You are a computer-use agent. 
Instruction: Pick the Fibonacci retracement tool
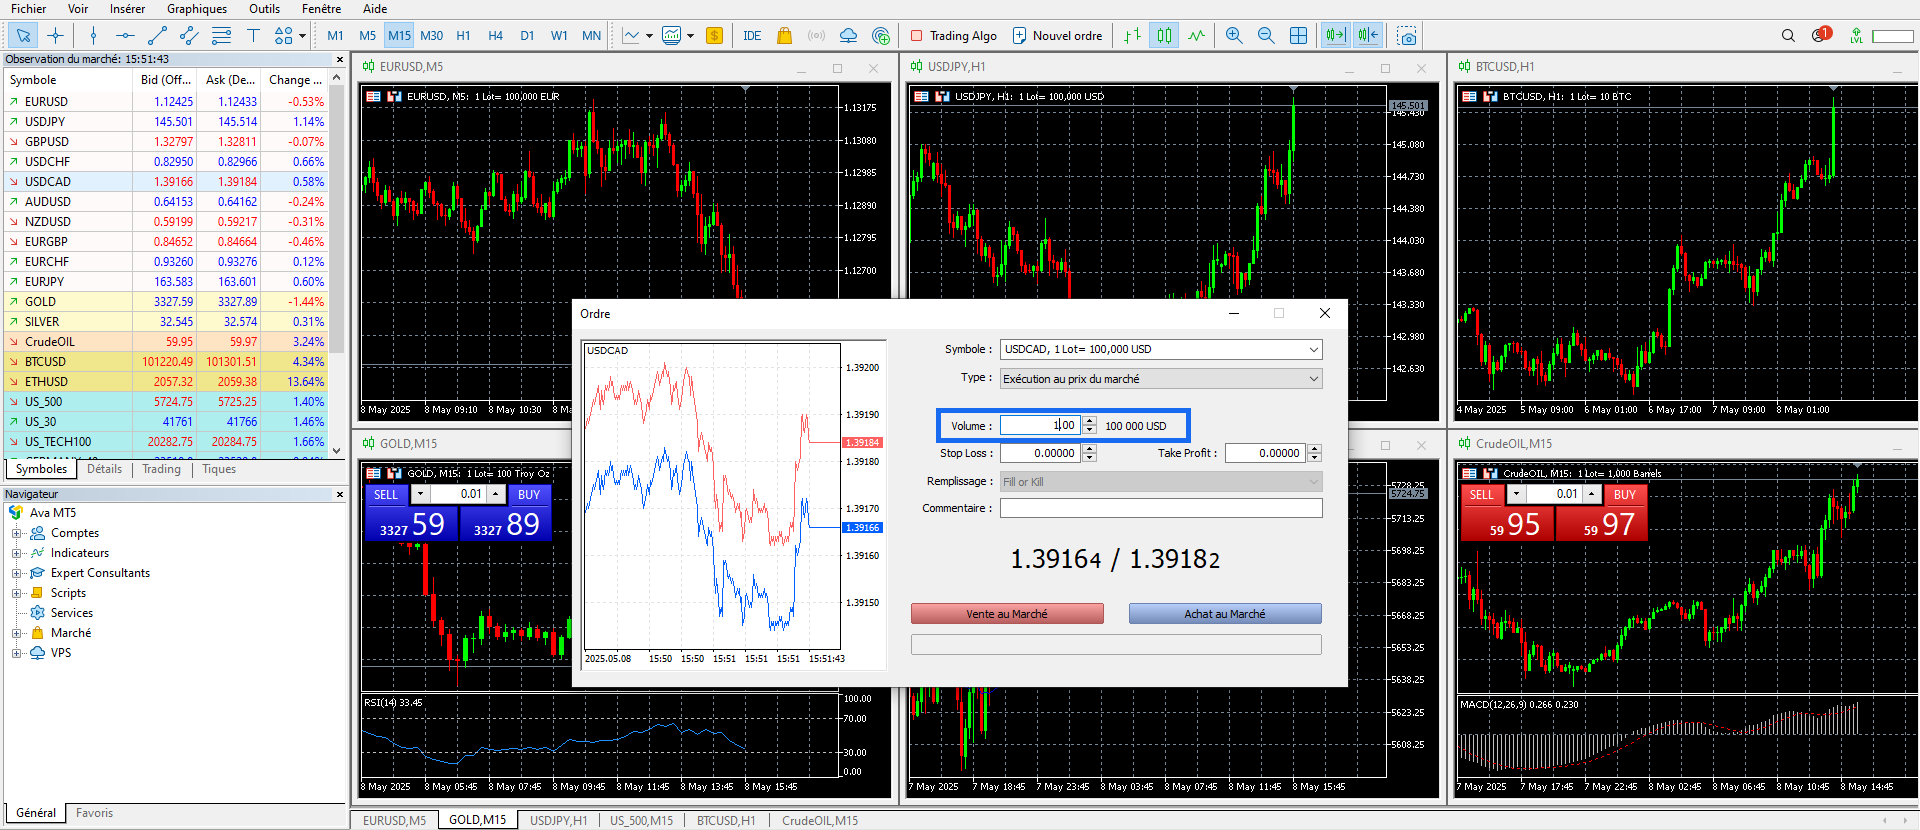[221, 36]
